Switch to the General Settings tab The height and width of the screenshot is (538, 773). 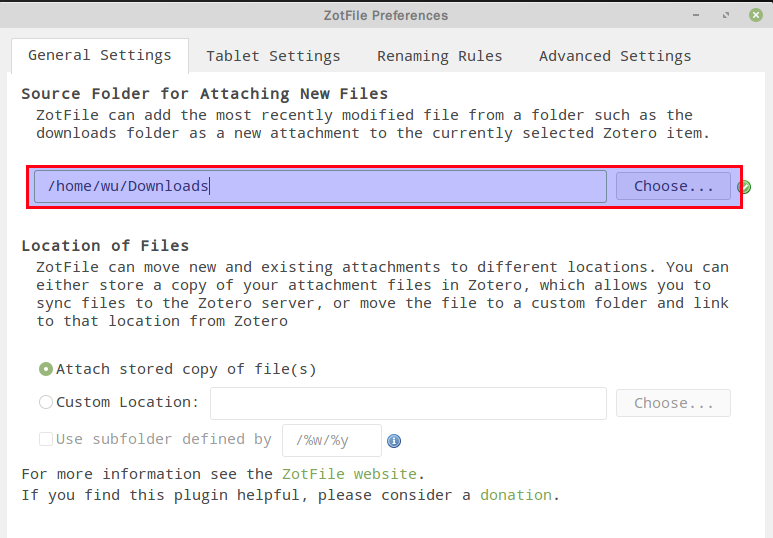pos(99,56)
